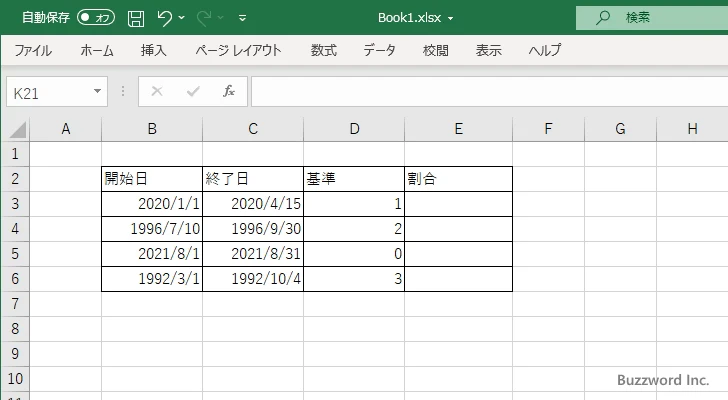The width and height of the screenshot is (728, 400).
Task: Click in the formula bar input field
Action: pyautogui.click(x=480, y=91)
